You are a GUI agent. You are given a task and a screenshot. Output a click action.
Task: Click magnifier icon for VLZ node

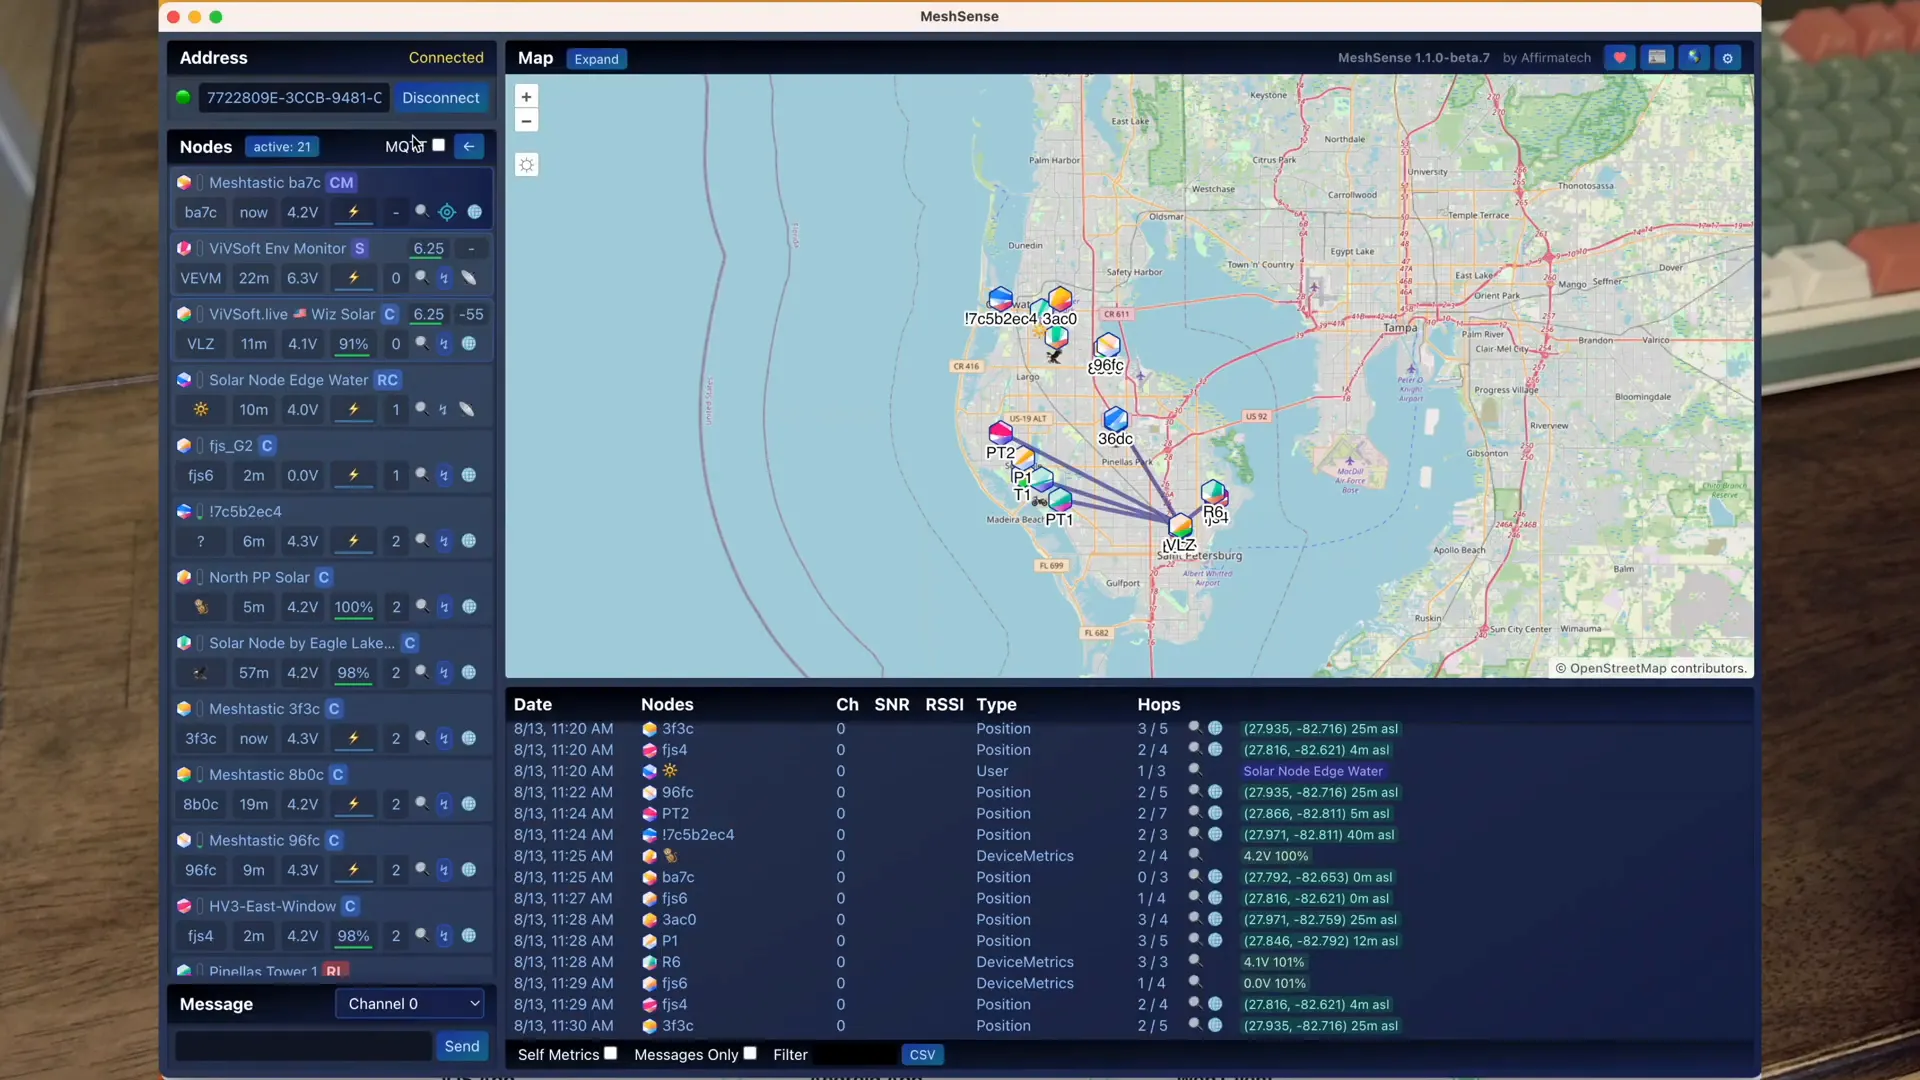click(422, 344)
